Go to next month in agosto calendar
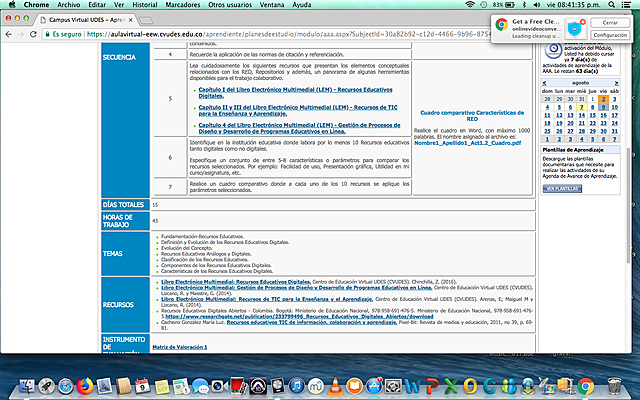The height and width of the screenshot is (400, 640). (x=616, y=83)
